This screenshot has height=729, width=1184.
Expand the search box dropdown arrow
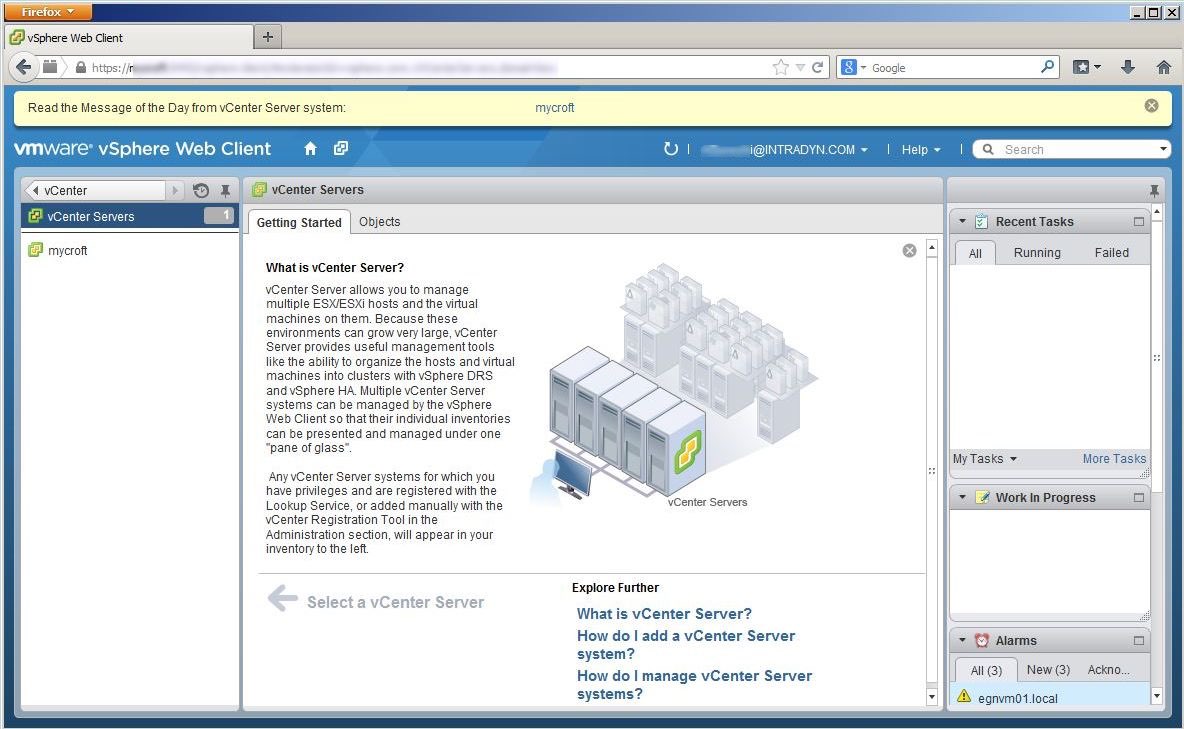coord(1163,150)
